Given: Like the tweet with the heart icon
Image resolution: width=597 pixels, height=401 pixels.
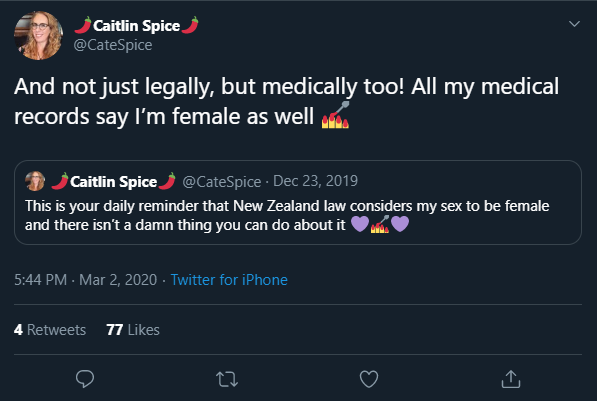Looking at the screenshot, I should (369, 379).
